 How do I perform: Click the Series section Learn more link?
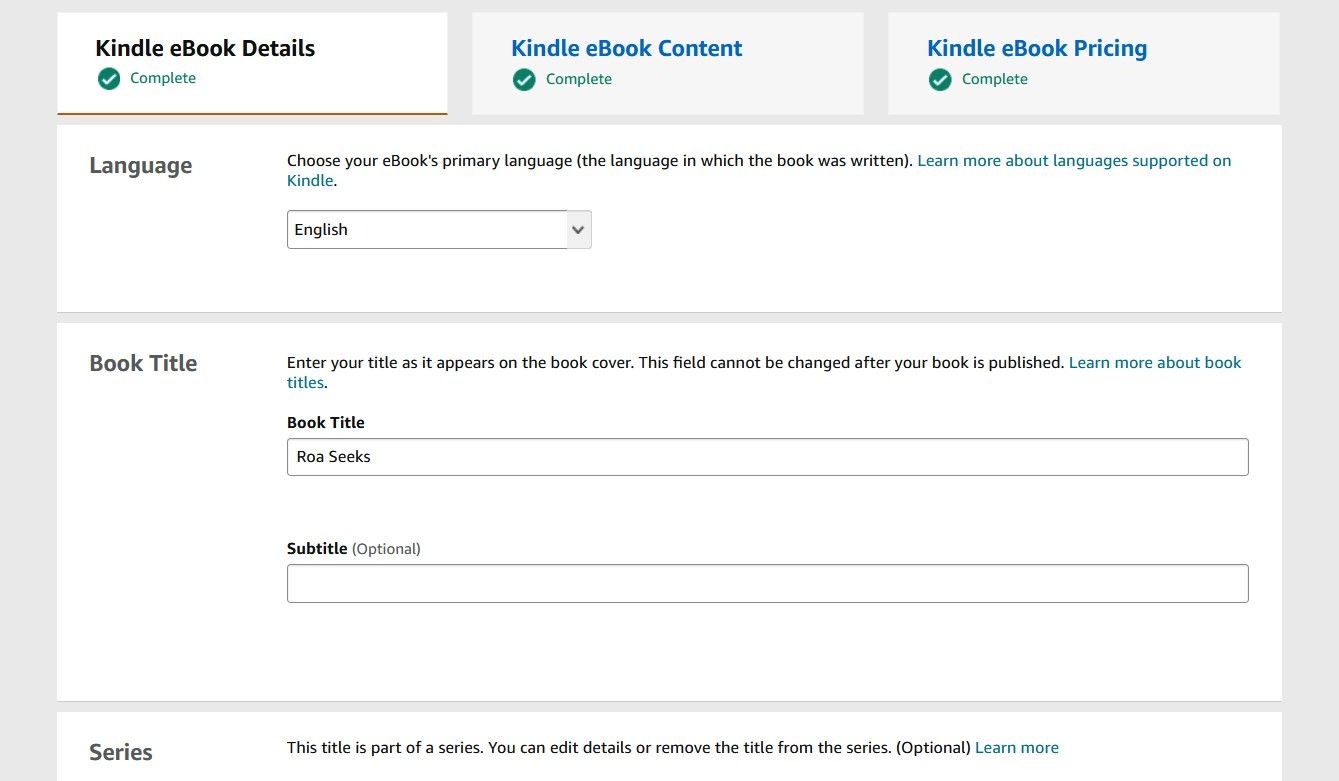[1017, 747]
